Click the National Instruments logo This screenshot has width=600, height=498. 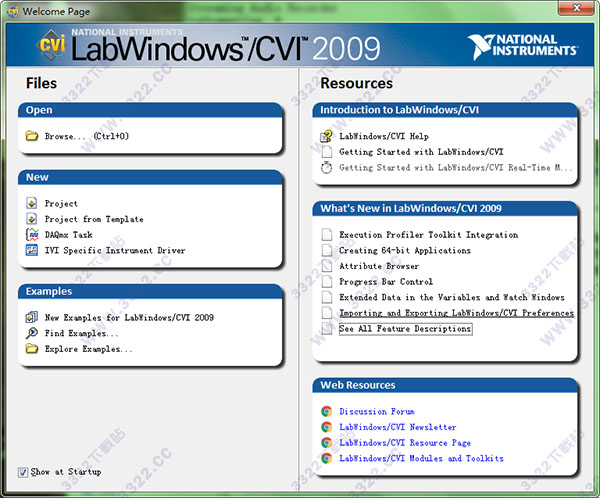point(523,46)
